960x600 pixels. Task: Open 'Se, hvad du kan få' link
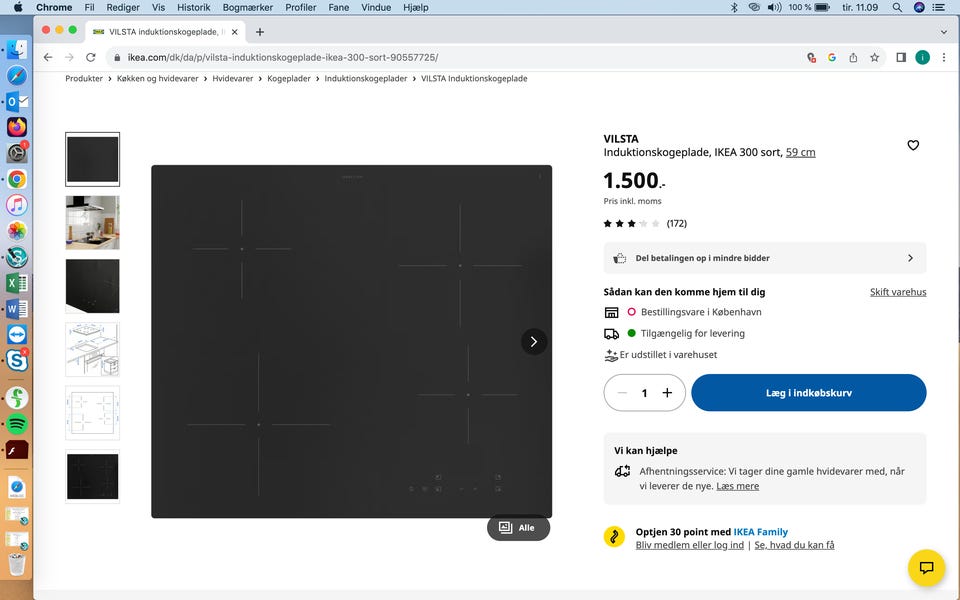794,545
